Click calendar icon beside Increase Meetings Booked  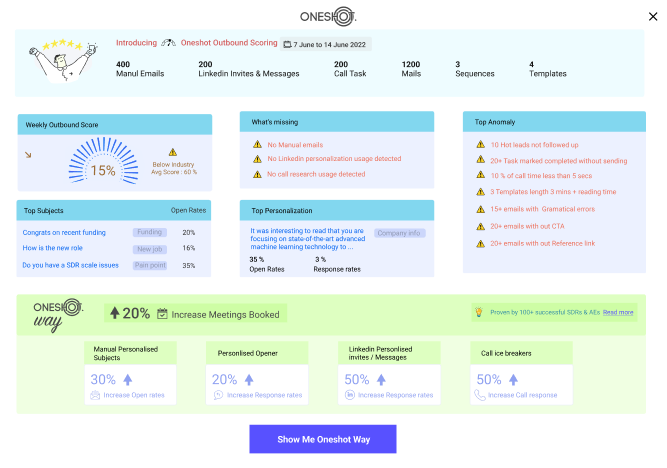pos(162,314)
